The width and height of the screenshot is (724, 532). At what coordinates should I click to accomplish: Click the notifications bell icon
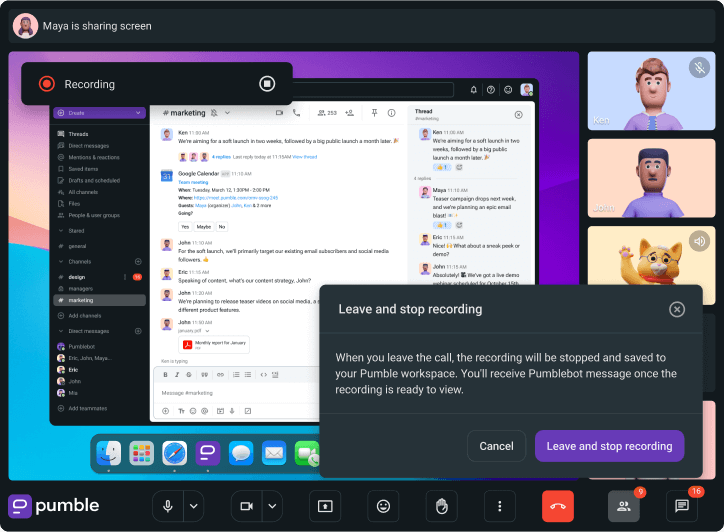pos(473,90)
